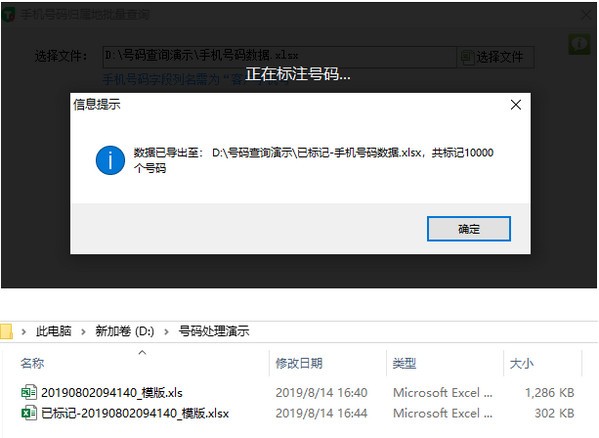Open file 20190802094140_模版.xls
Screen dimensions: 599x438
click(112, 393)
